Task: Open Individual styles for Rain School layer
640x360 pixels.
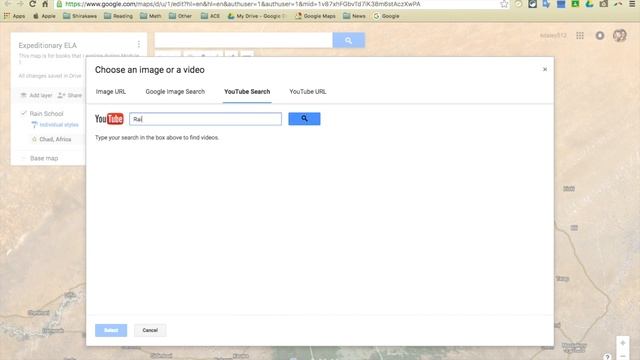Action: (x=55, y=125)
